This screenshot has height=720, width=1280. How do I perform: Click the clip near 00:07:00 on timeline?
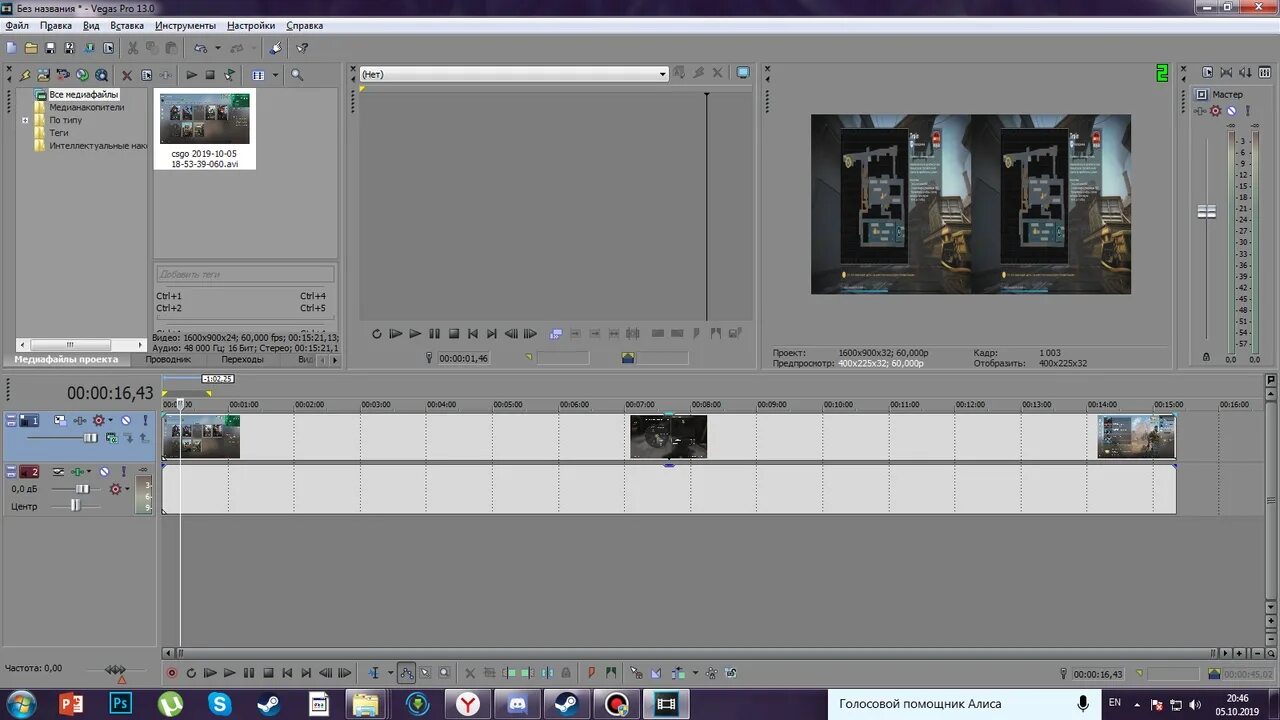(668, 437)
